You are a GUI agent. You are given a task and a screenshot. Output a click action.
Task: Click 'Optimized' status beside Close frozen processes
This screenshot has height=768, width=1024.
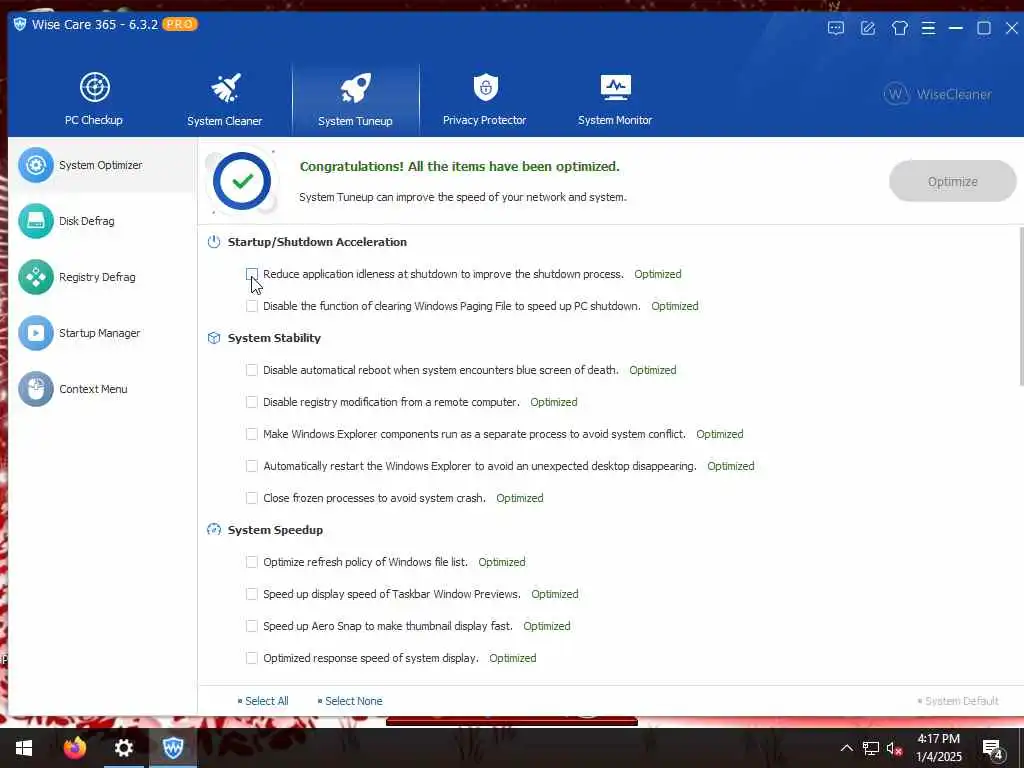coord(520,498)
